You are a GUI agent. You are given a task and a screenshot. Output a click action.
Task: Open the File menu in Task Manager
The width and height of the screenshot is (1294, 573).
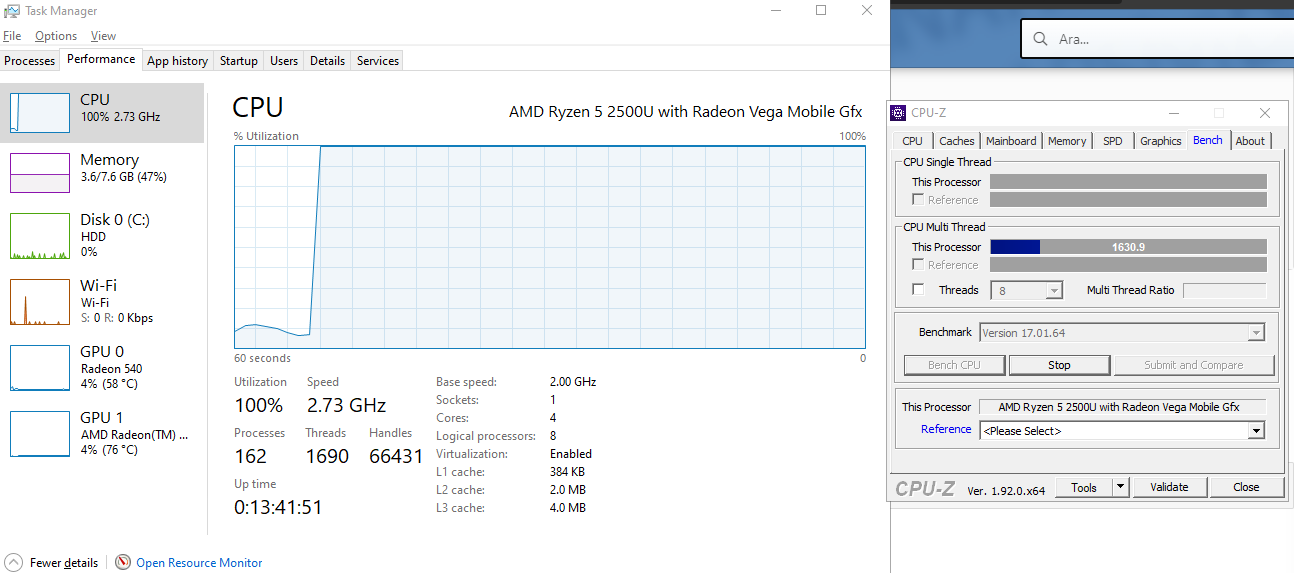pos(12,36)
